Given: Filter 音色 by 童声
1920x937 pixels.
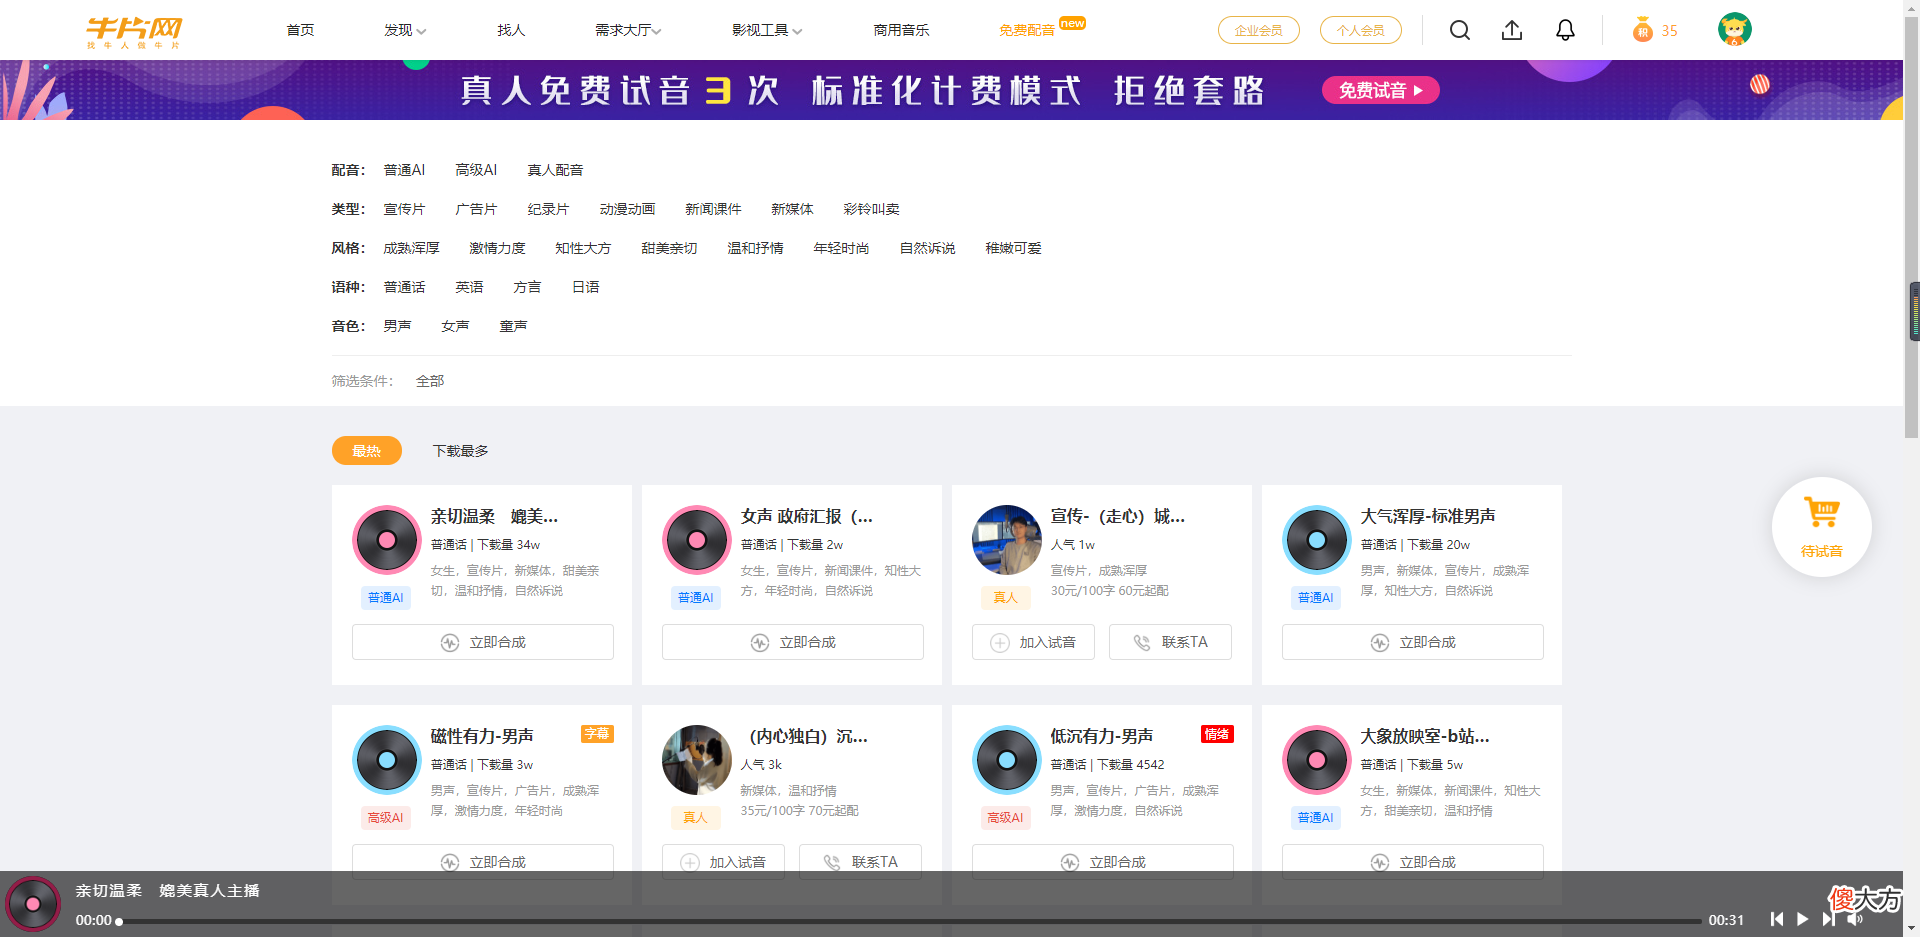Looking at the screenshot, I should [x=513, y=326].
